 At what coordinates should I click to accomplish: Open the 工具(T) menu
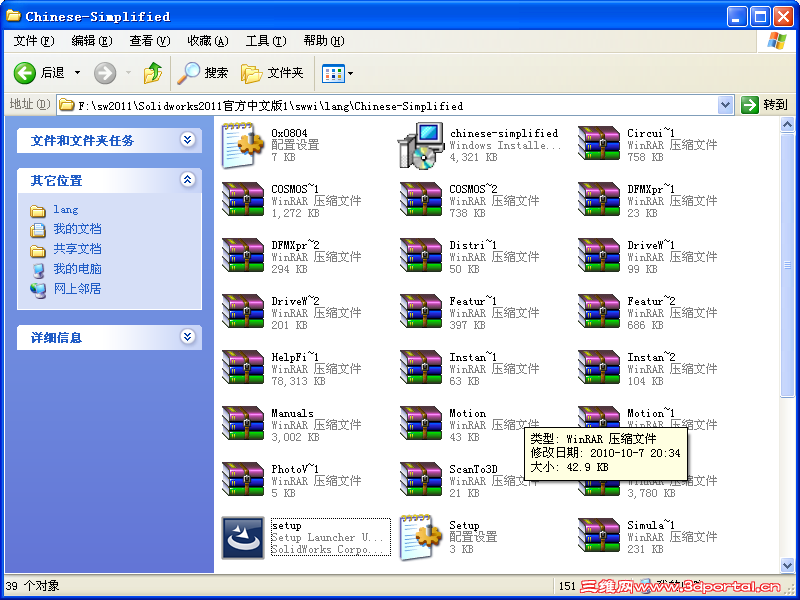pyautogui.click(x=266, y=41)
